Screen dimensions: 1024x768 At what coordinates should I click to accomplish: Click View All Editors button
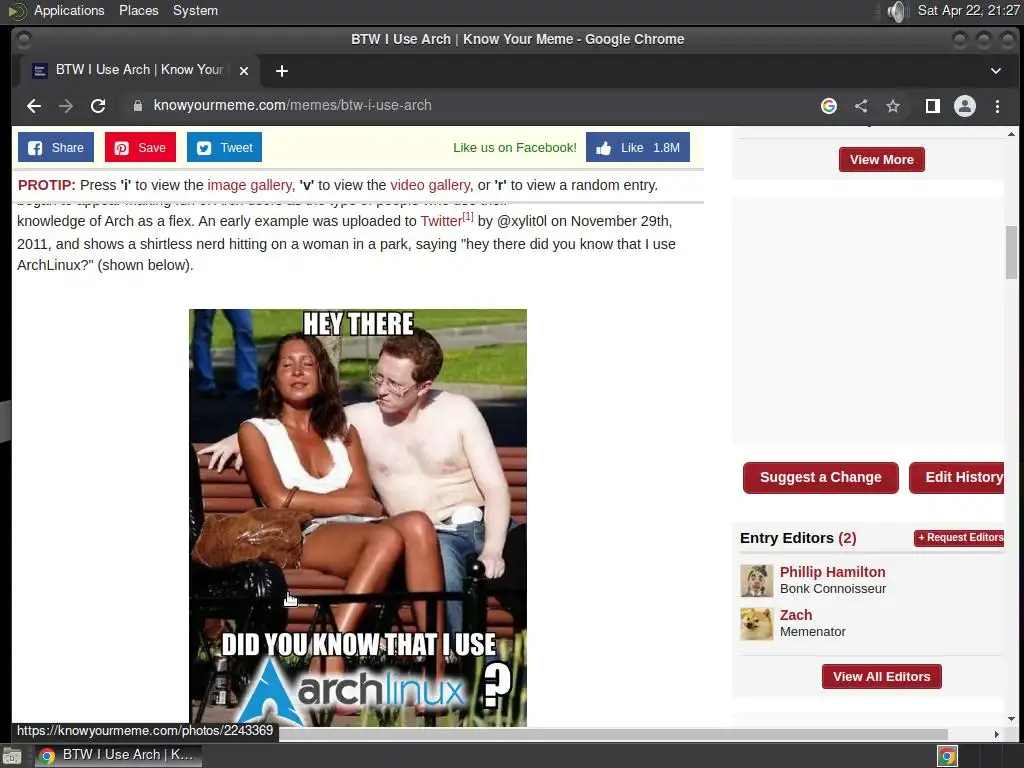pos(882,677)
